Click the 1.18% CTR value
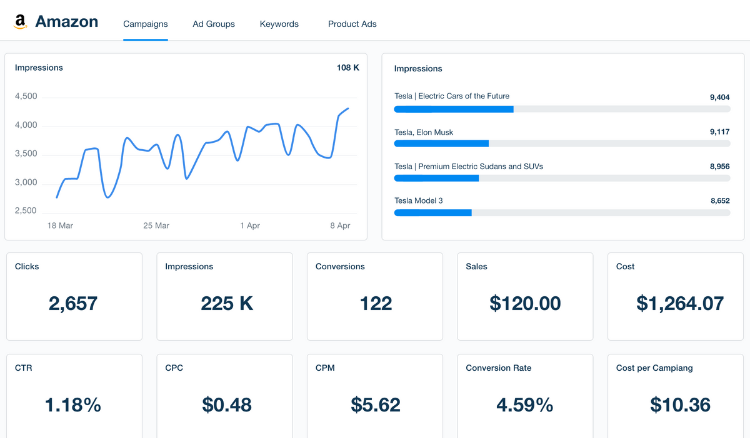This screenshot has height=438, width=750. click(73, 405)
